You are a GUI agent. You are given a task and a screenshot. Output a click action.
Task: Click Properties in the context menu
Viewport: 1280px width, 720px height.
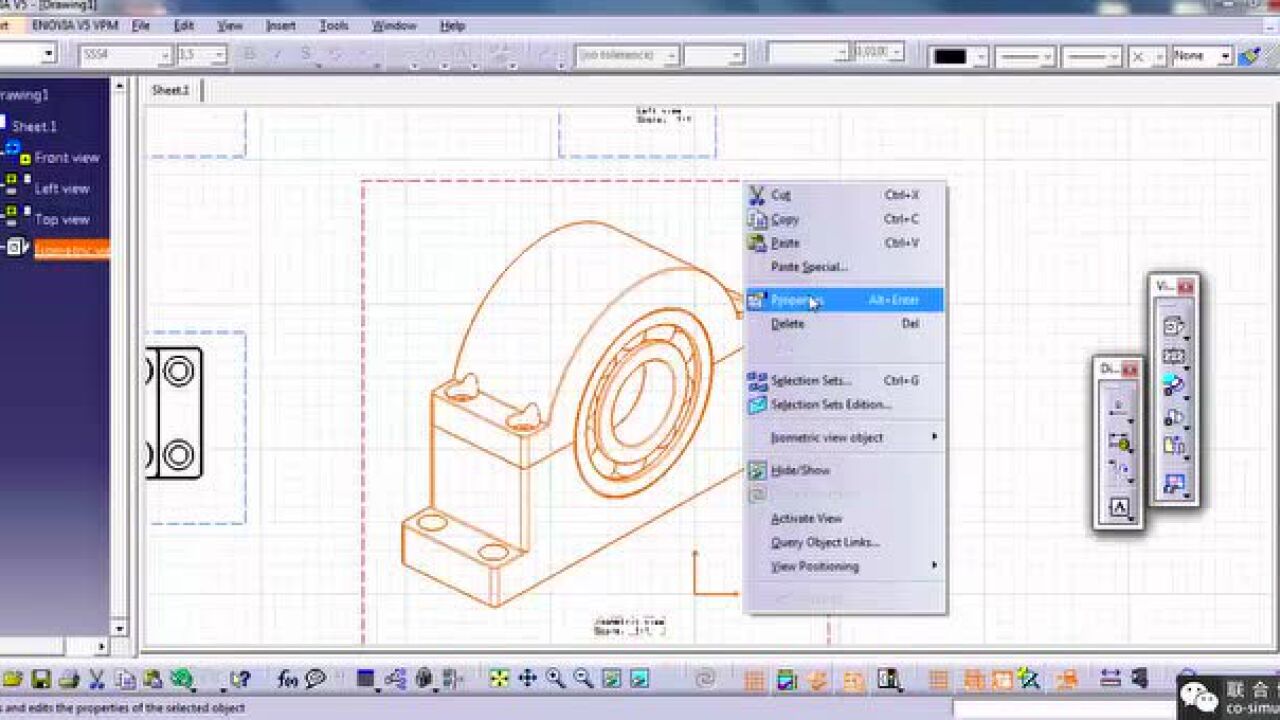pyautogui.click(x=798, y=299)
